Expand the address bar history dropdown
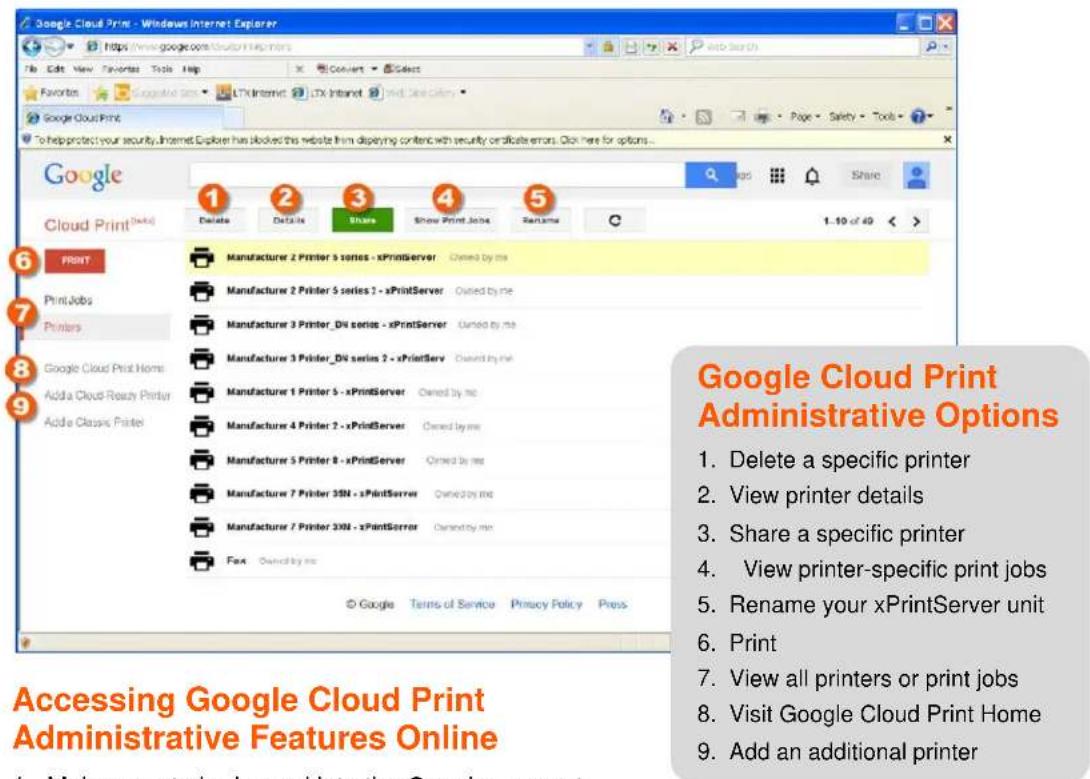The width and height of the screenshot is (1090, 779). pos(590,47)
